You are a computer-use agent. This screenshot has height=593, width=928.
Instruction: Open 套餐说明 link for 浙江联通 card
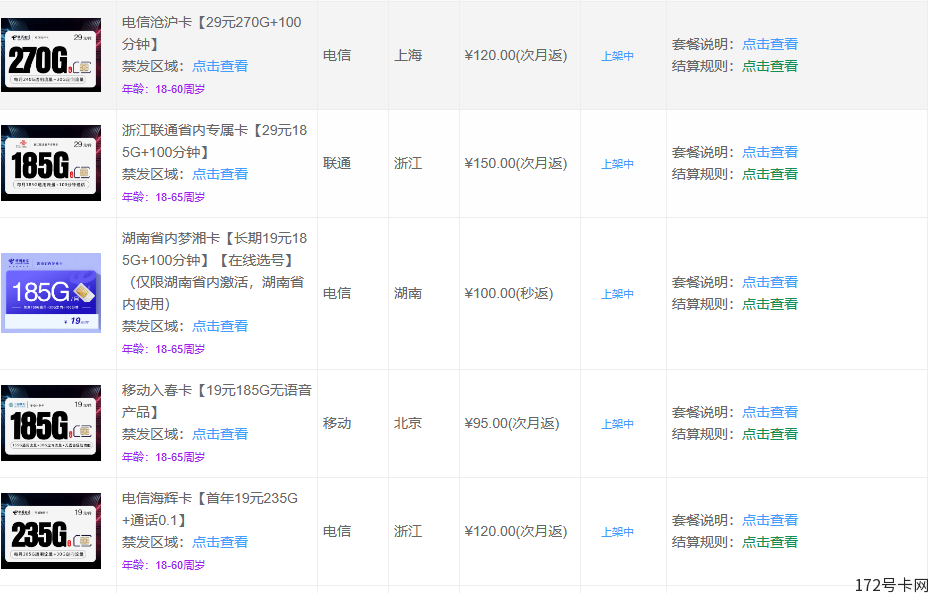click(770, 152)
